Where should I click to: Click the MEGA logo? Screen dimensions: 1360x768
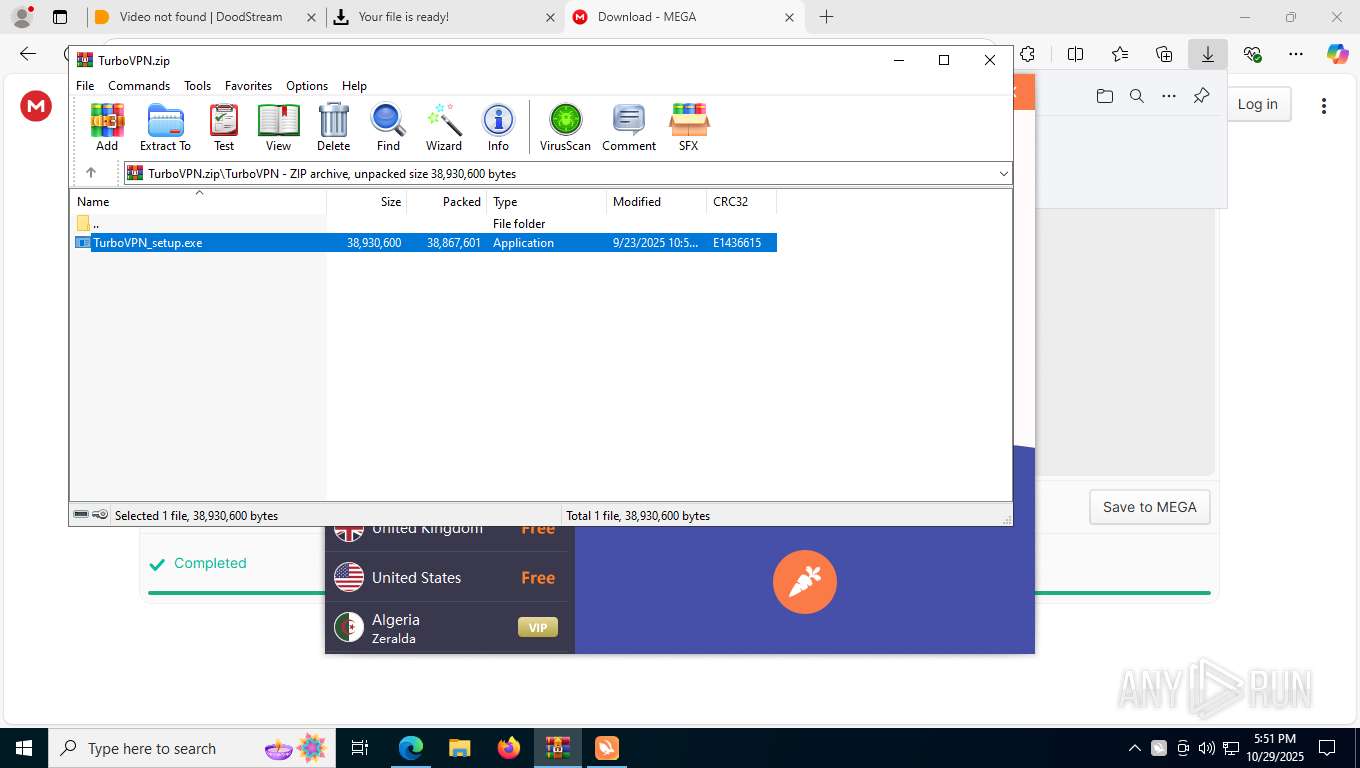(36, 105)
